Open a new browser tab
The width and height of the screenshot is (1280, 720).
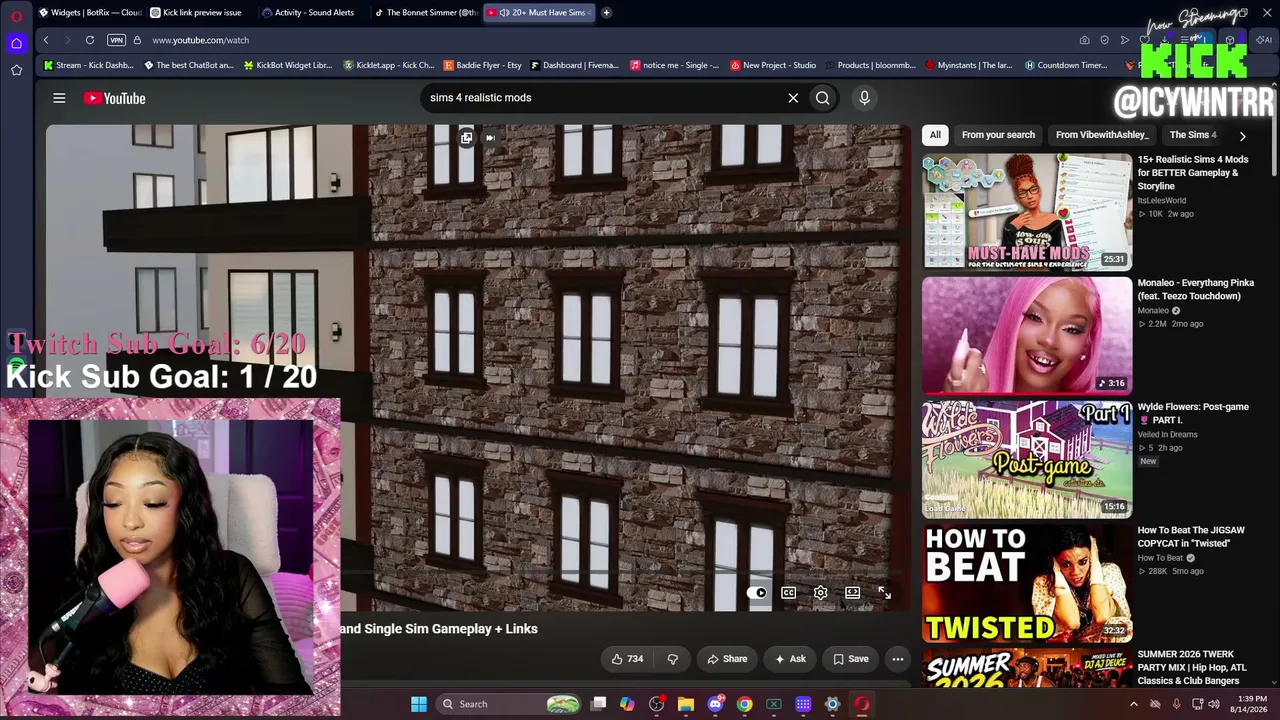[606, 13]
